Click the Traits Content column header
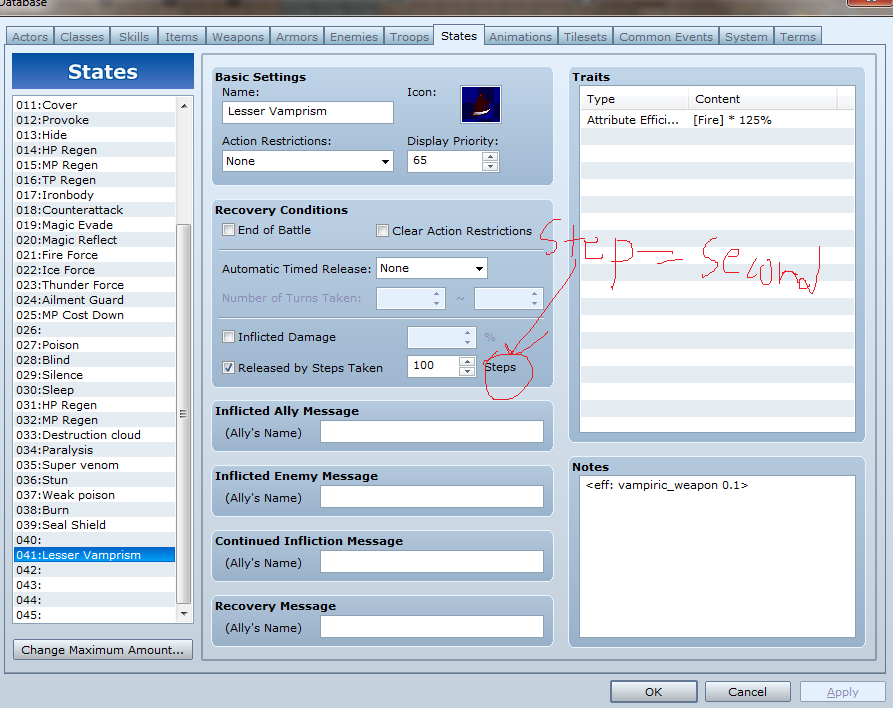The height and width of the screenshot is (708, 893). pyautogui.click(x=763, y=99)
